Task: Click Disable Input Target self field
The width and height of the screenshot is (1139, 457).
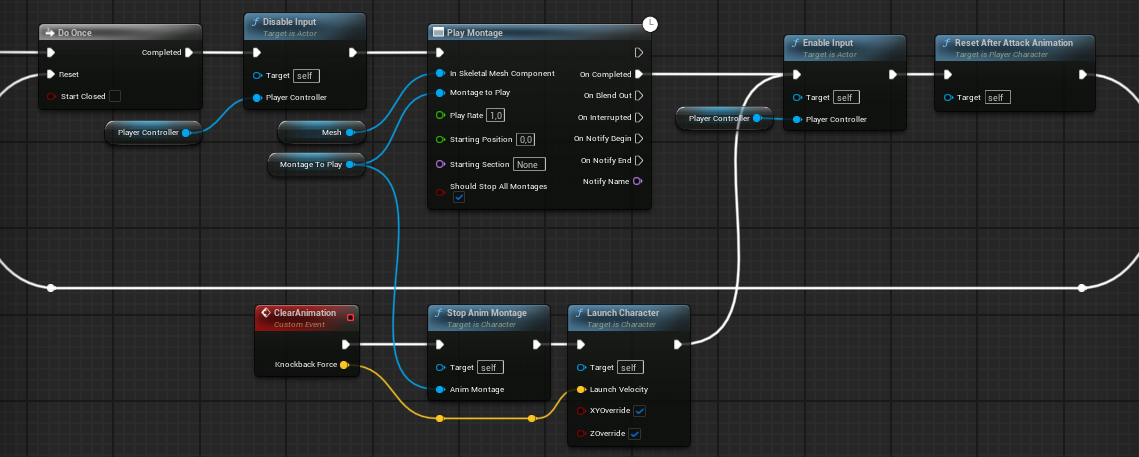Action: pyautogui.click(x=307, y=76)
